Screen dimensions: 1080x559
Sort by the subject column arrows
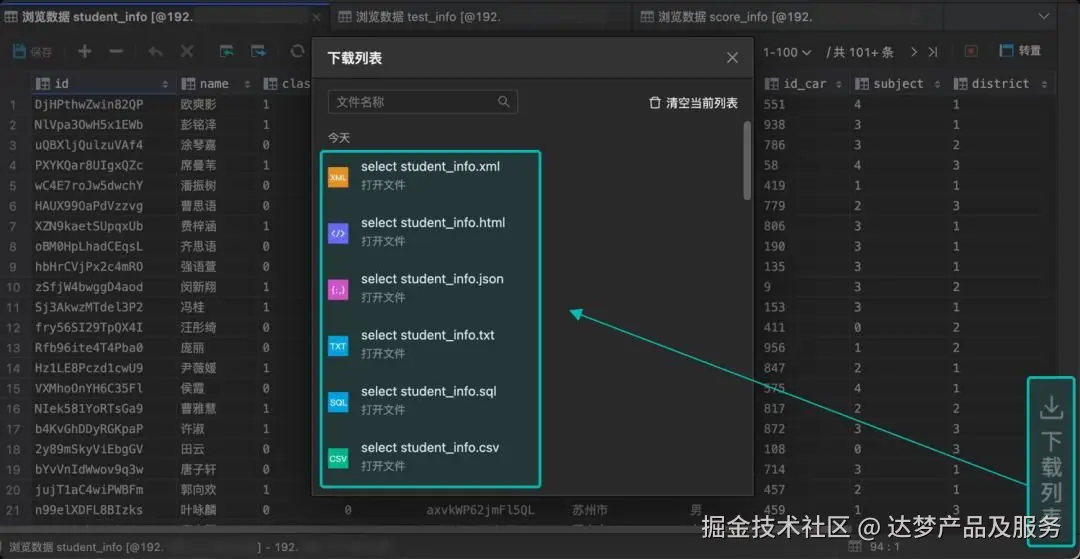click(x=937, y=84)
